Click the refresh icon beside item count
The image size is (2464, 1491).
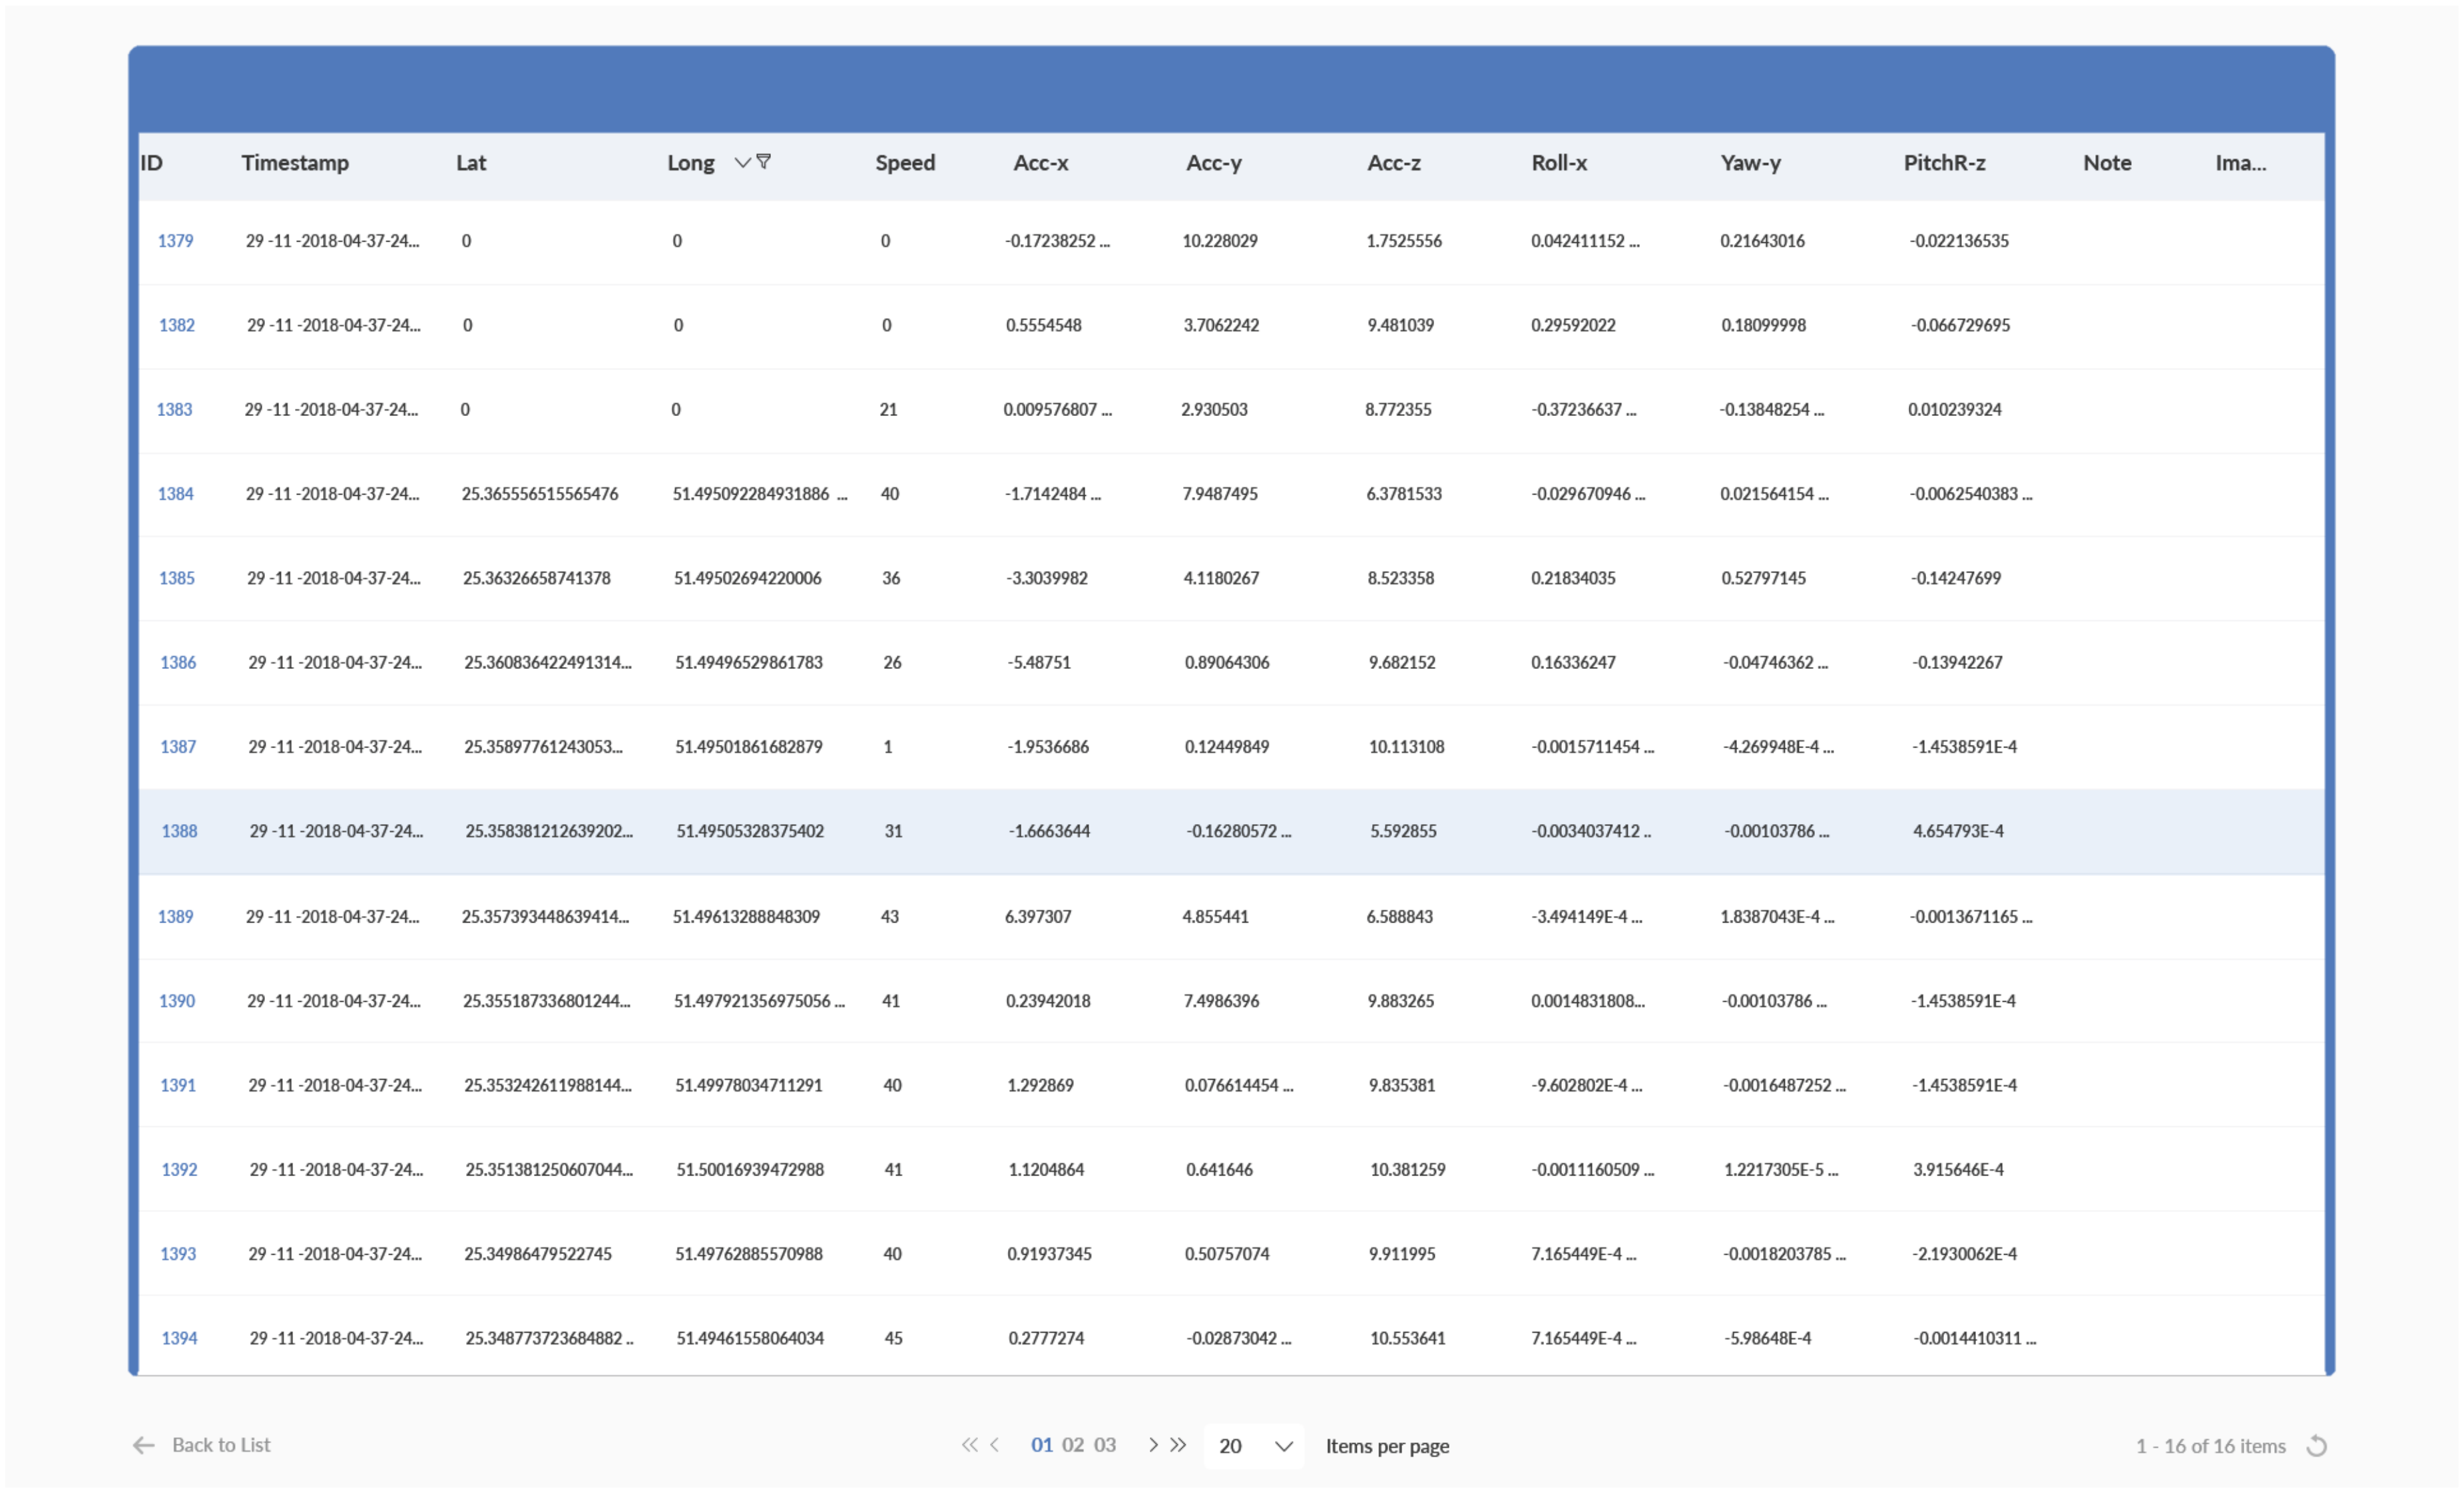pyautogui.click(x=2316, y=1446)
